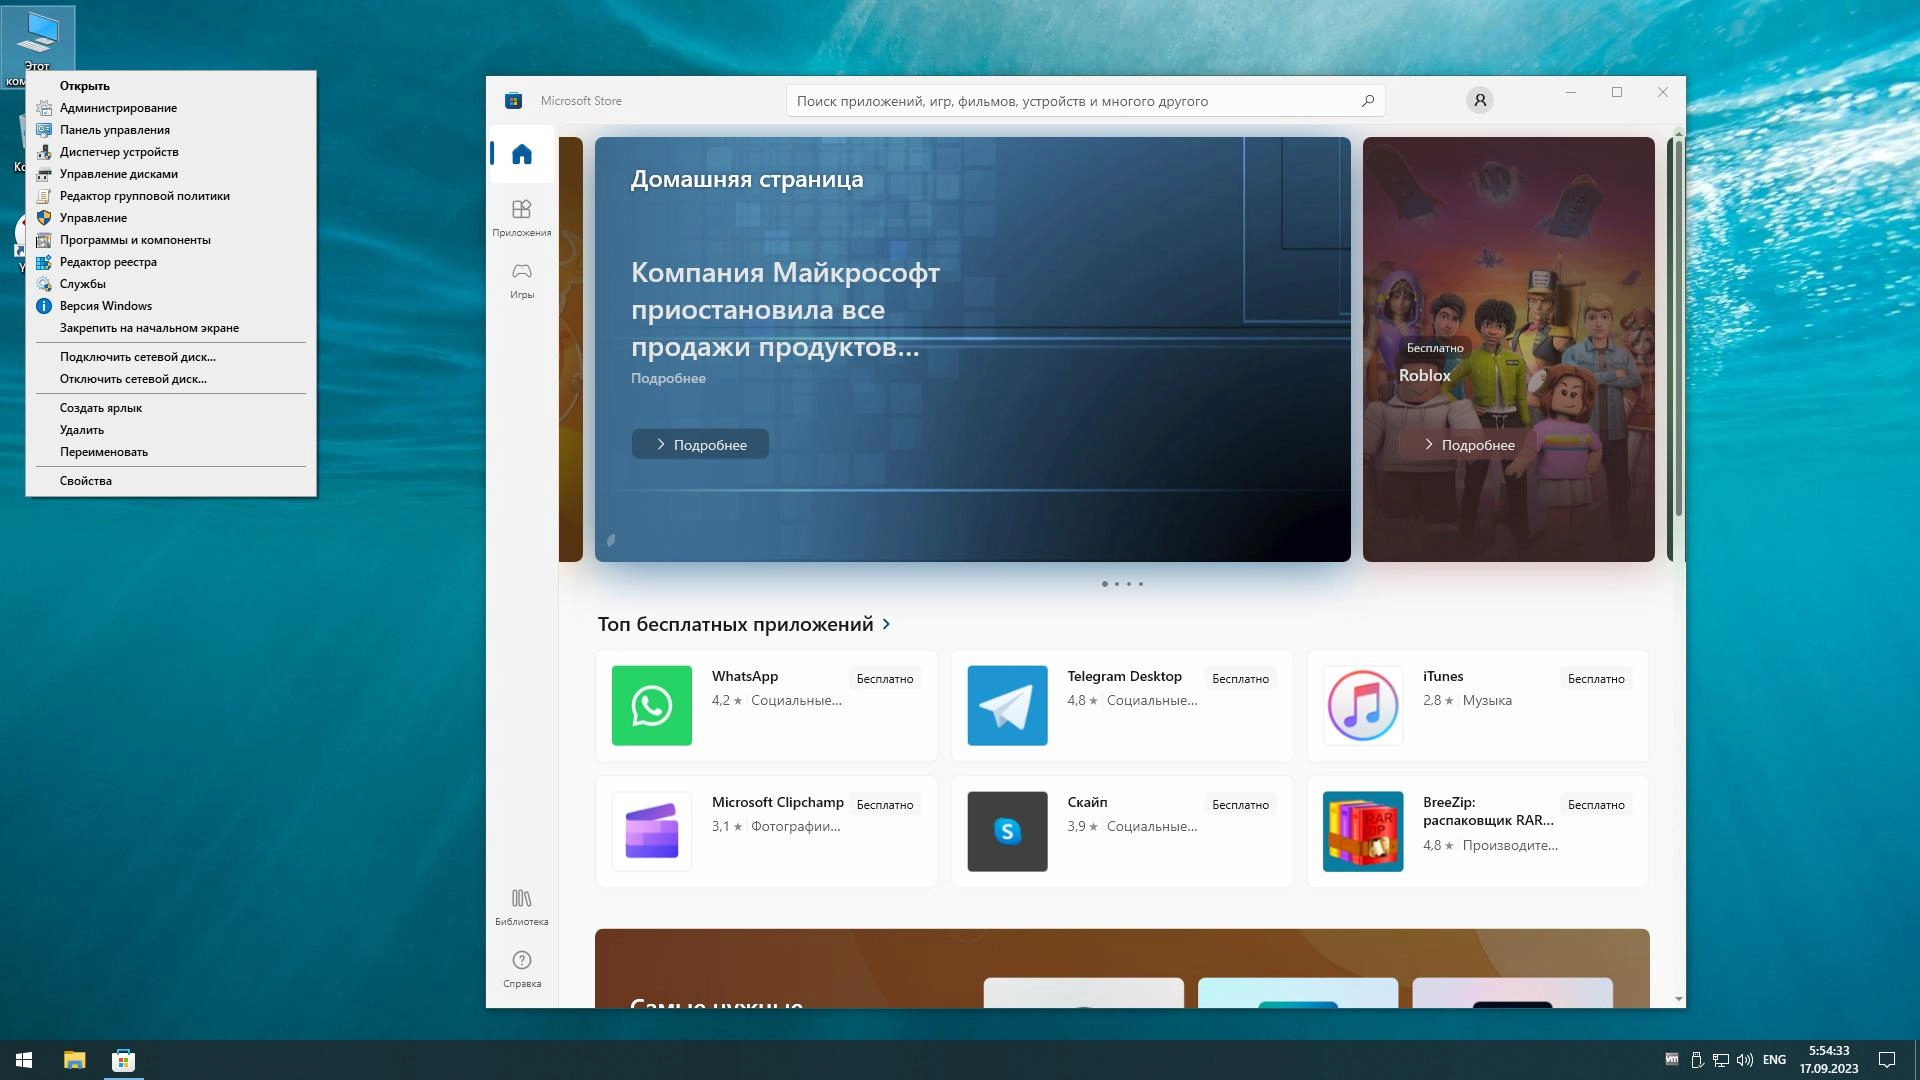Click the Подробнее button on the Roblox card

coord(1468,444)
